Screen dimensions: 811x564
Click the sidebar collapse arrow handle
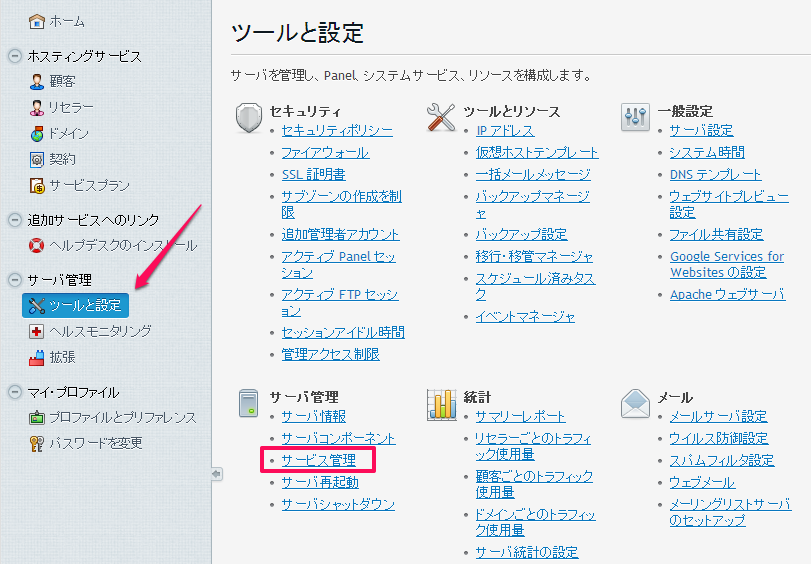[216, 473]
